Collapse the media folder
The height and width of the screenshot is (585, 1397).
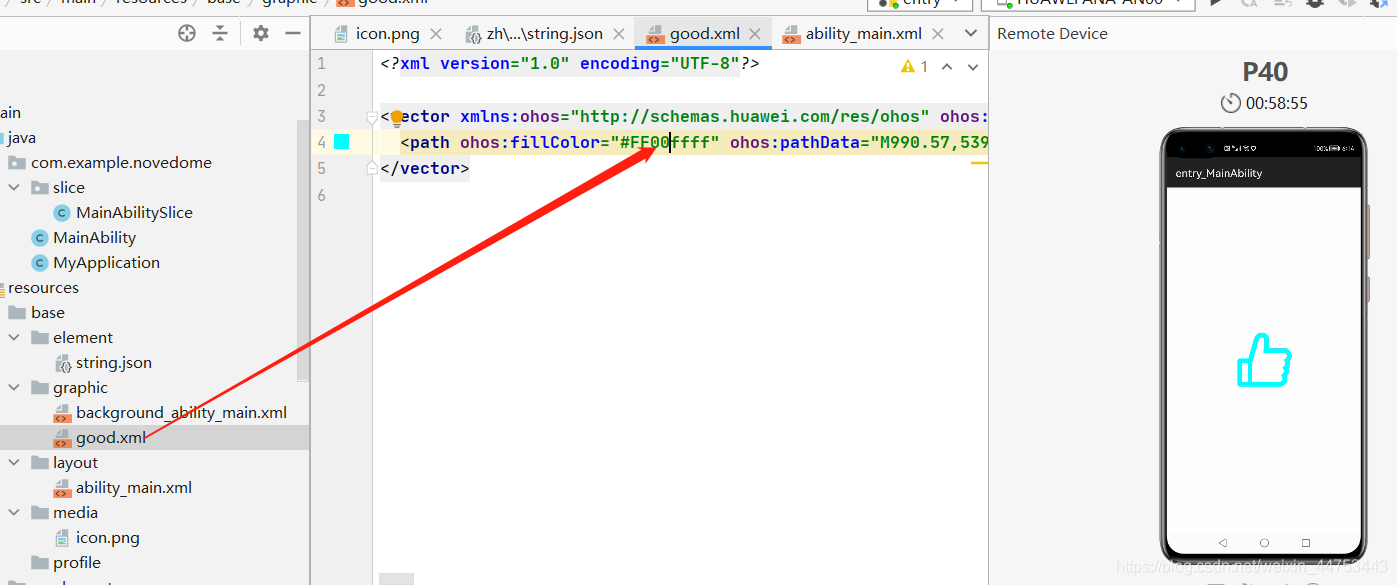pyautogui.click(x=14, y=512)
